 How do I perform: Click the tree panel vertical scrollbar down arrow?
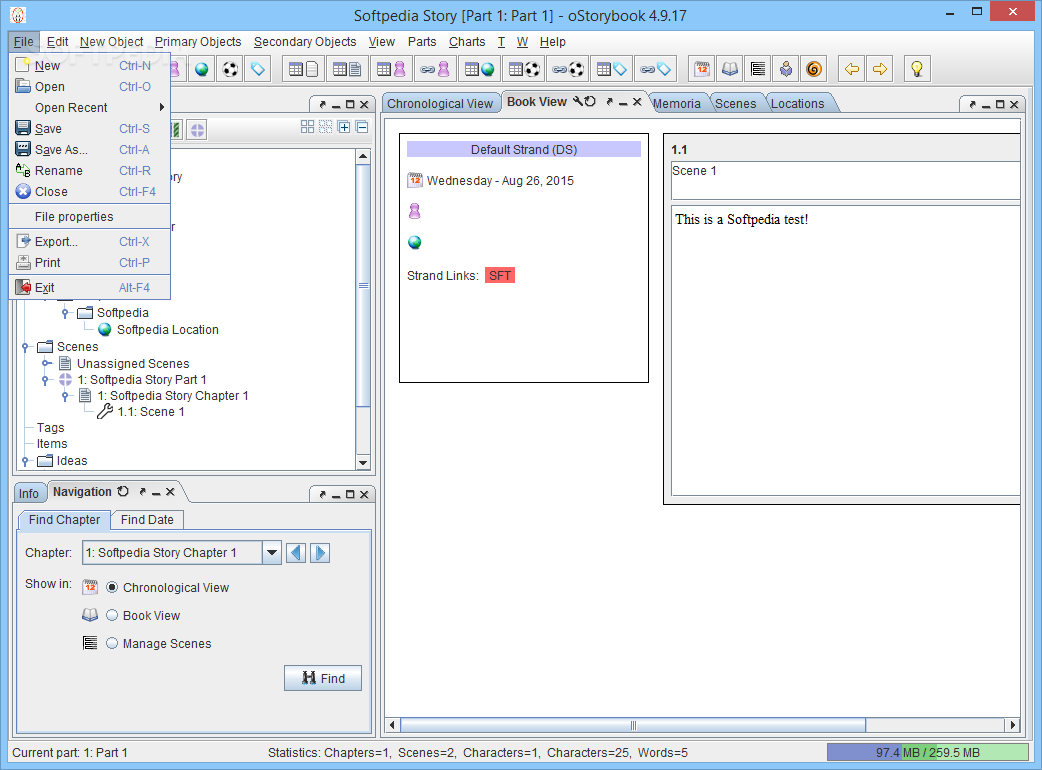pyautogui.click(x=363, y=462)
